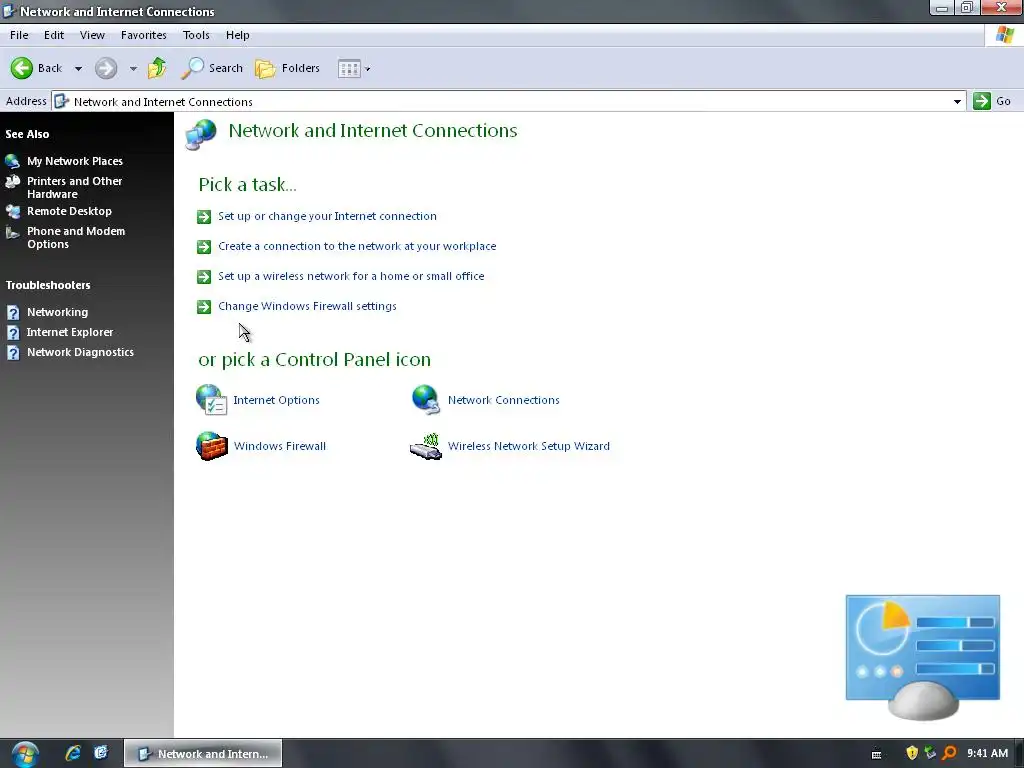Click the Internet Explorer troubleshooter help icon

13,332
